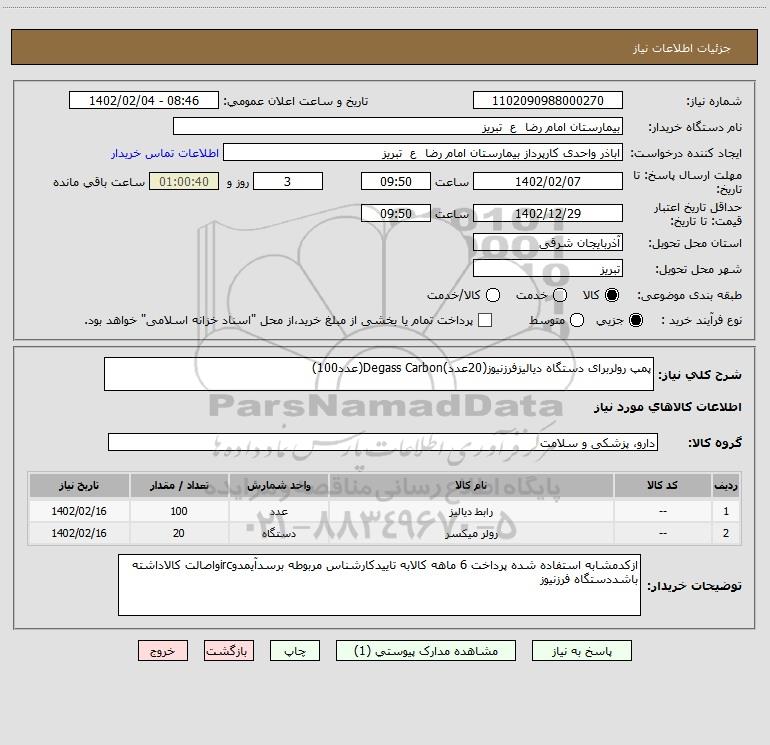Click the response deadline date 1402/02/07
Image resolution: width=770 pixels, height=745 pixels.
click(x=548, y=181)
